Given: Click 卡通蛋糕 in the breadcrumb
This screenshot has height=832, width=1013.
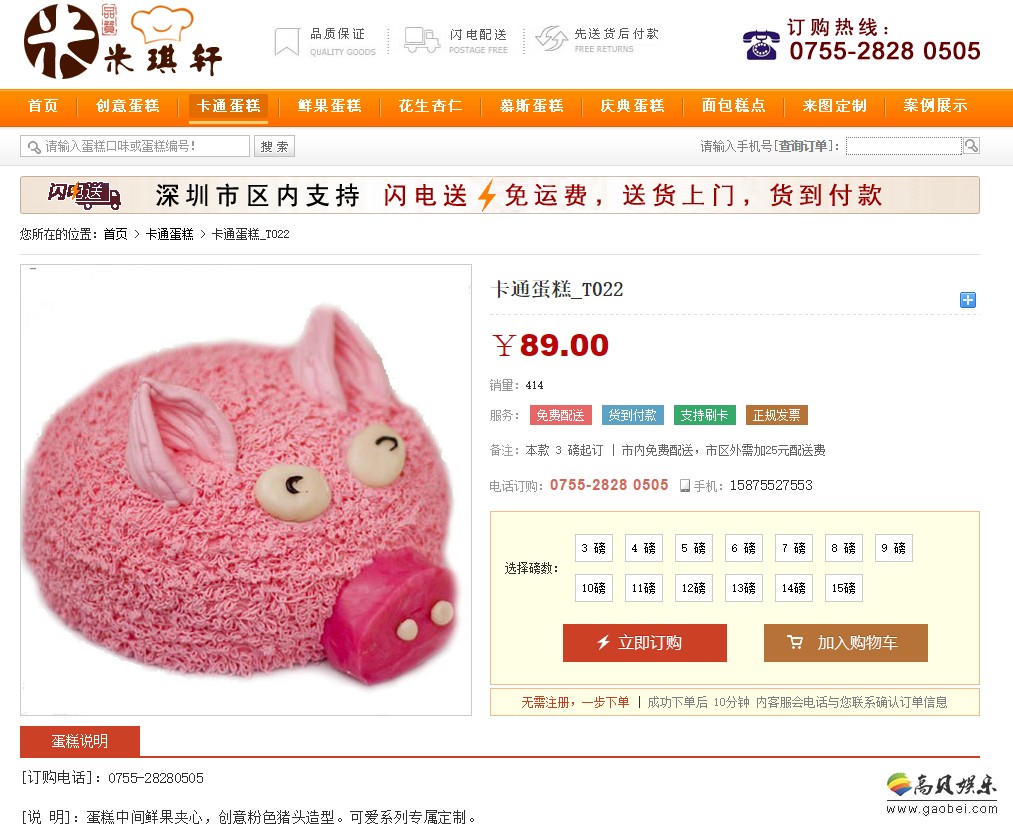Looking at the screenshot, I should pyautogui.click(x=169, y=234).
